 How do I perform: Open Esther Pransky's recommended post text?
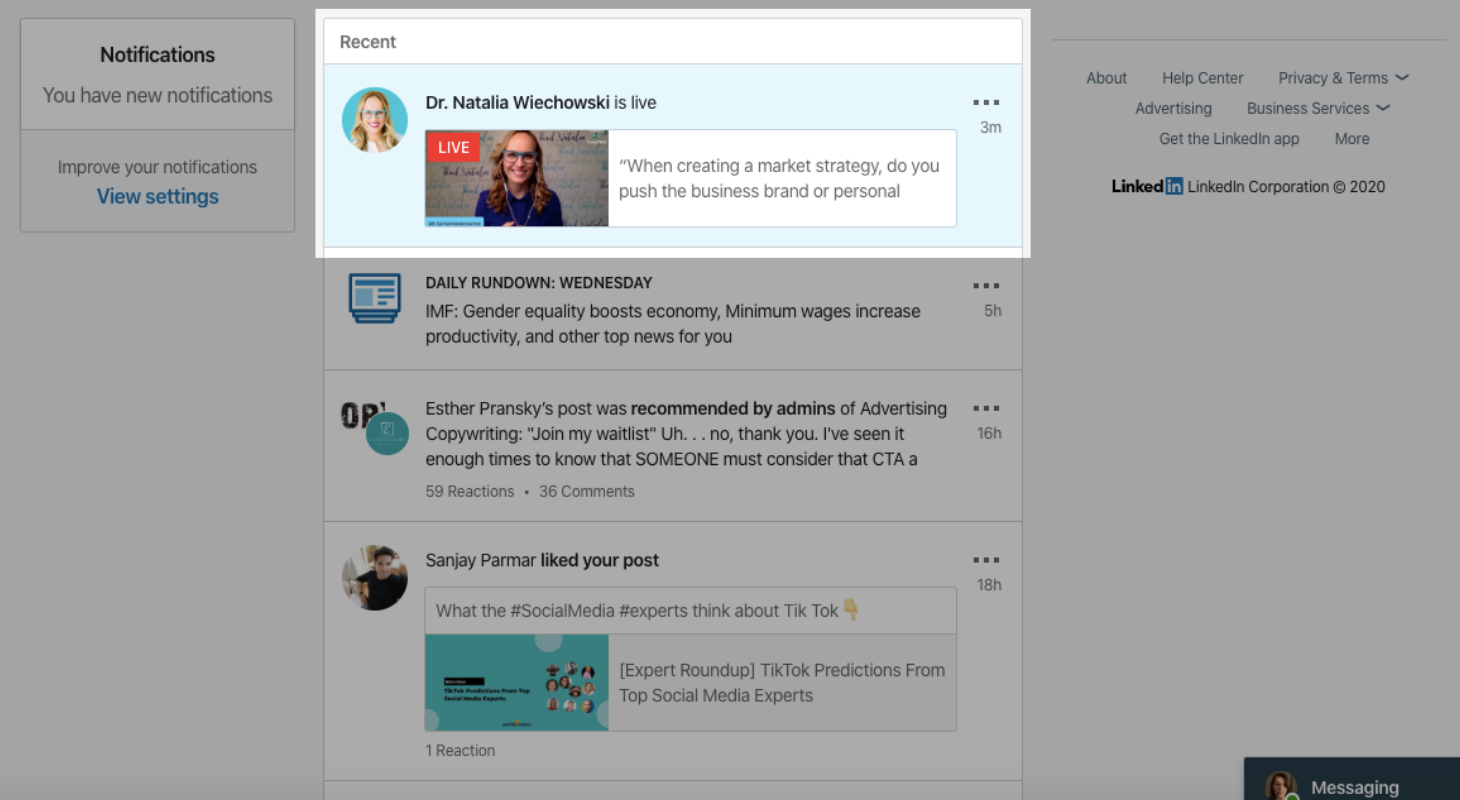(x=686, y=434)
